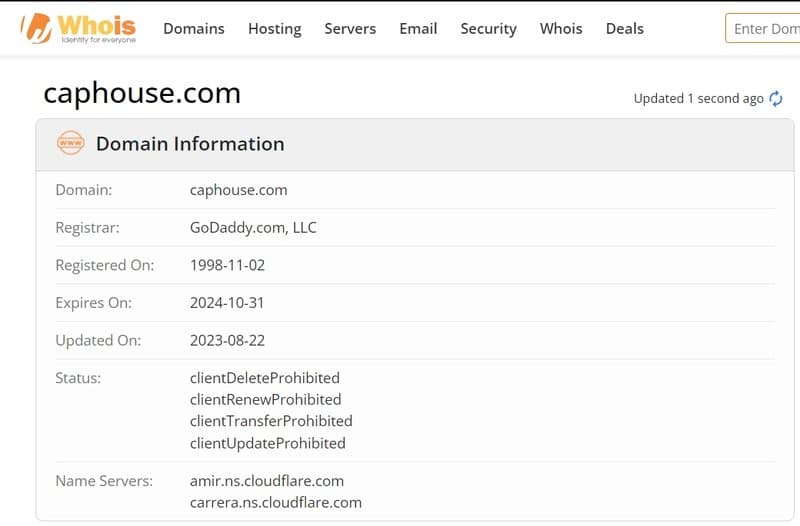Viewport: 800px width, 526px height.
Task: Focus the Enter Domain search field
Action: pyautogui.click(x=763, y=28)
